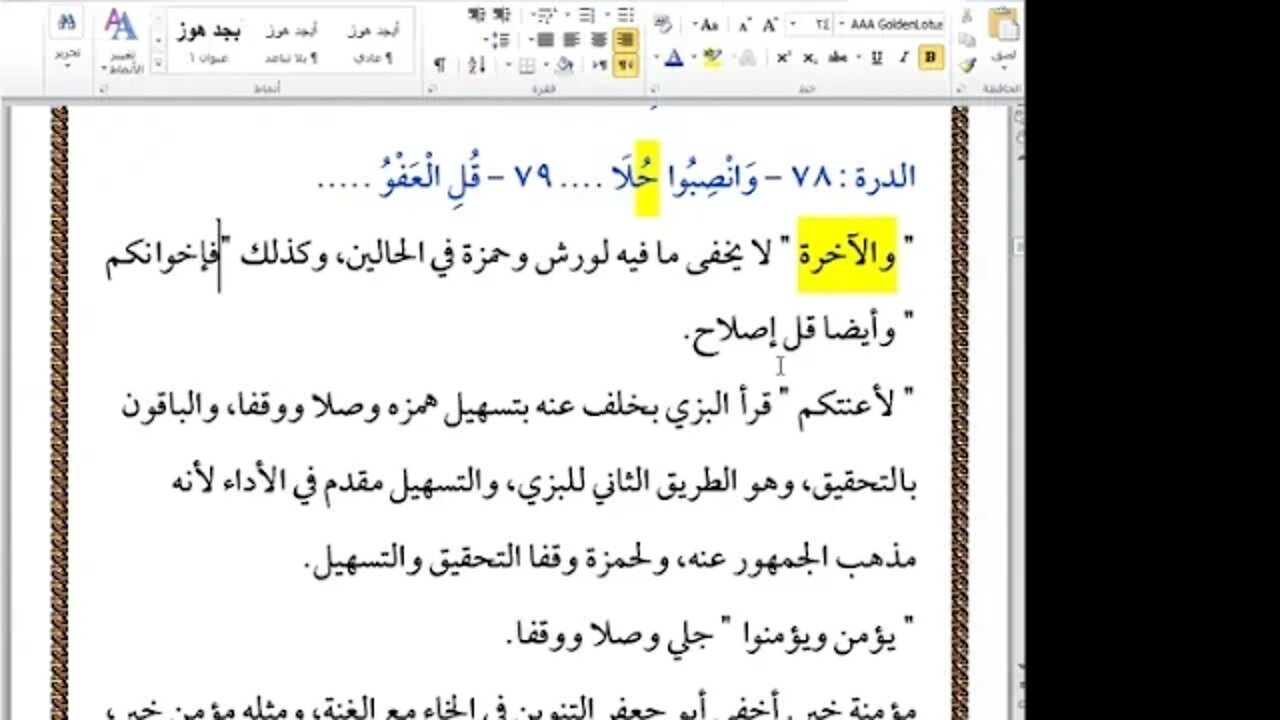
Task: Open the Clipboard pane launcher
Action: (961, 88)
